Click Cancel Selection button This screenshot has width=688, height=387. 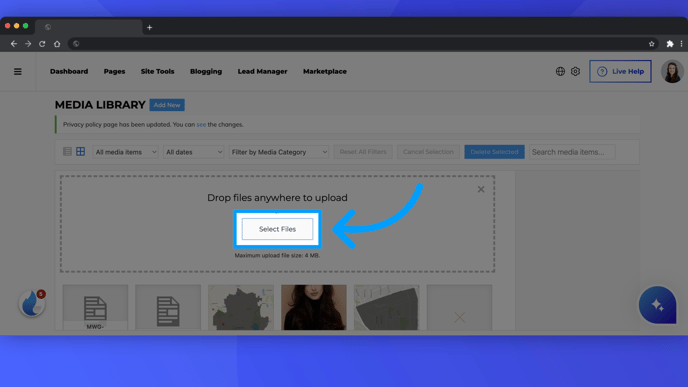428,152
